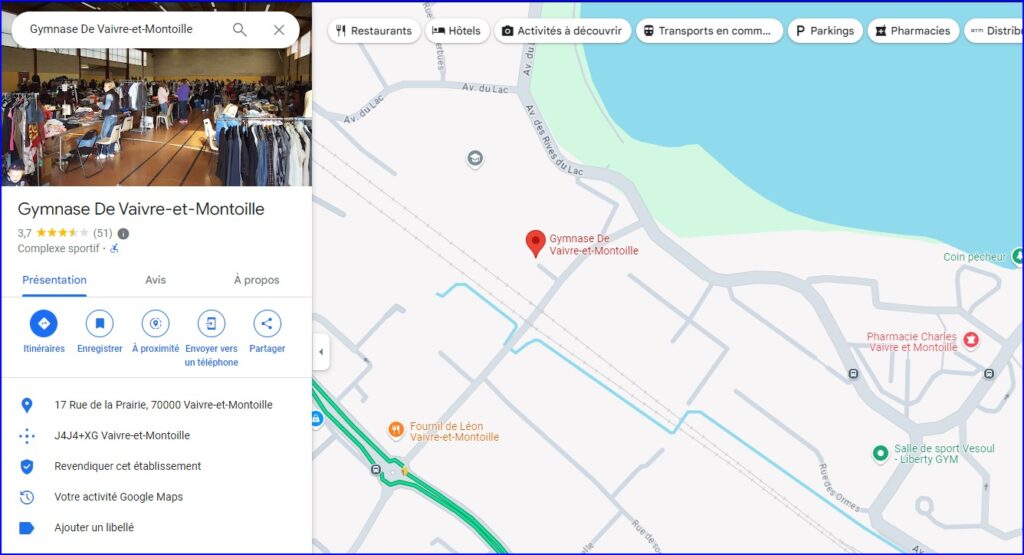
Task: Click the Fournil de Léon map label
Action: pyautogui.click(x=455, y=432)
